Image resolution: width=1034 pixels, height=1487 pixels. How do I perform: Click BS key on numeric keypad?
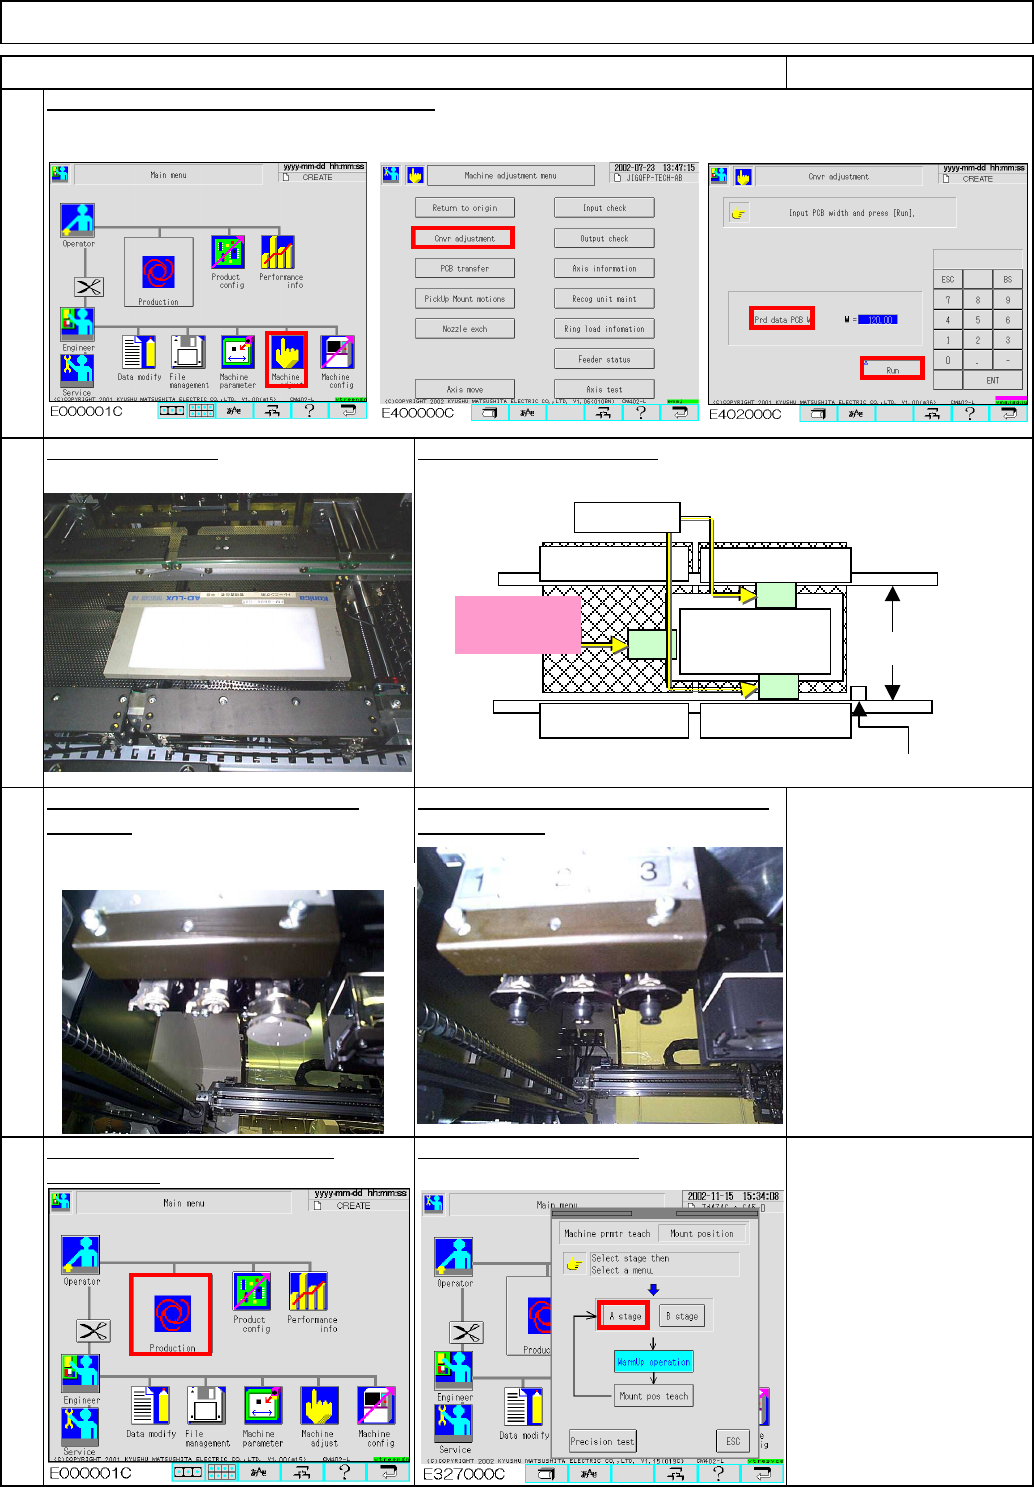coord(1008,279)
